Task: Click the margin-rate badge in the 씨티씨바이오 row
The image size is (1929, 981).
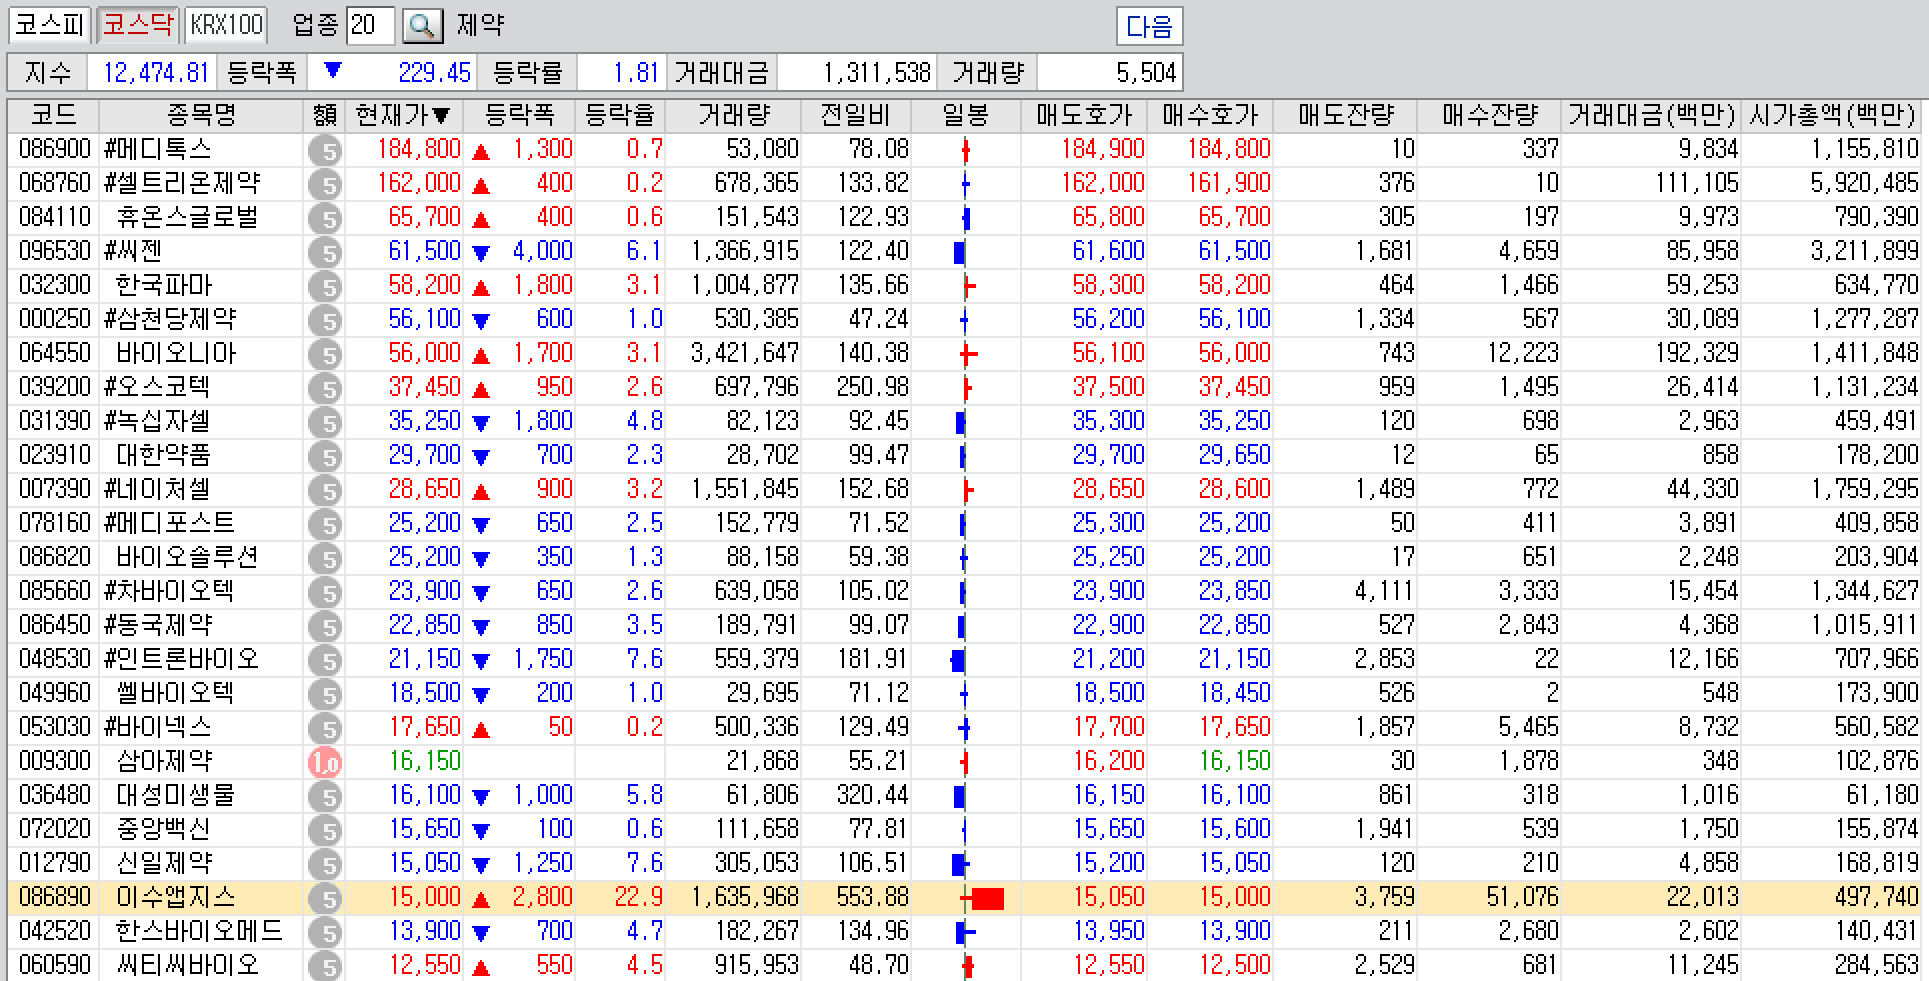Action: pyautogui.click(x=325, y=967)
